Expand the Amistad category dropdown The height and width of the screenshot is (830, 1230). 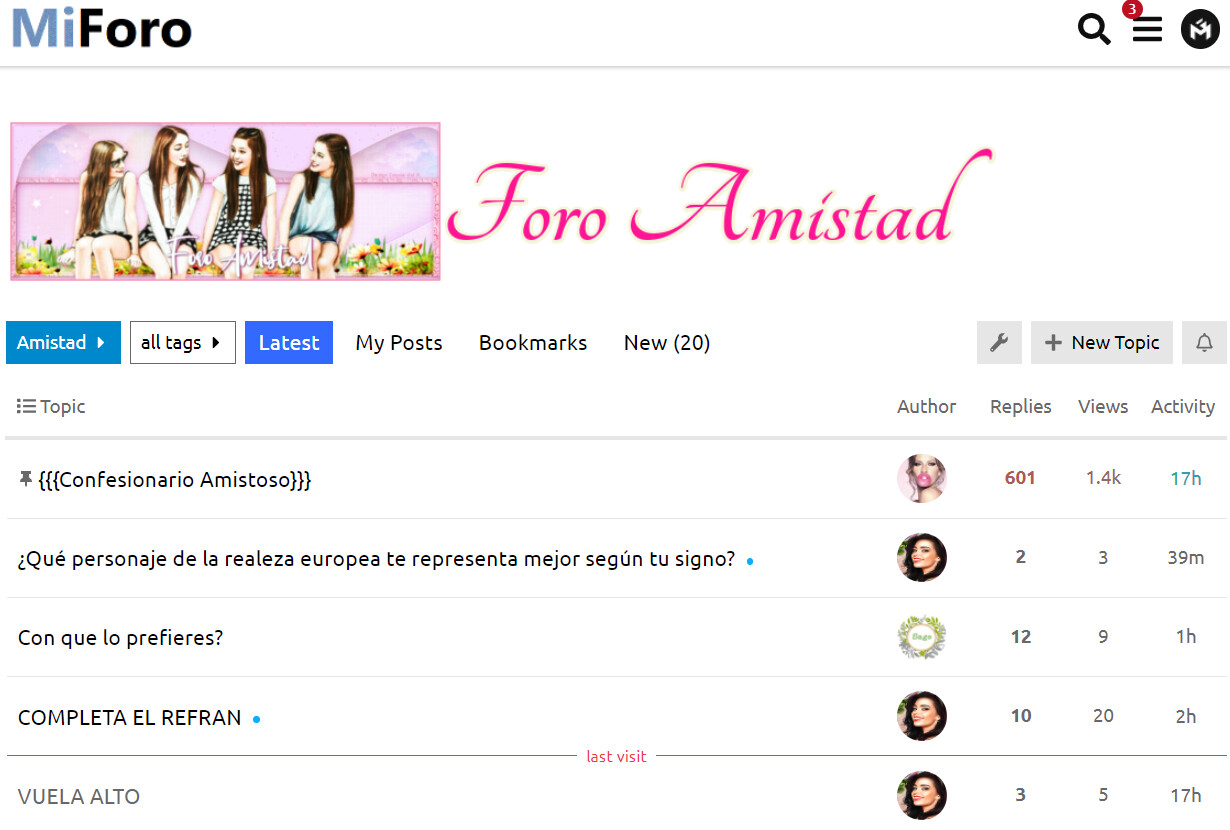coord(63,343)
